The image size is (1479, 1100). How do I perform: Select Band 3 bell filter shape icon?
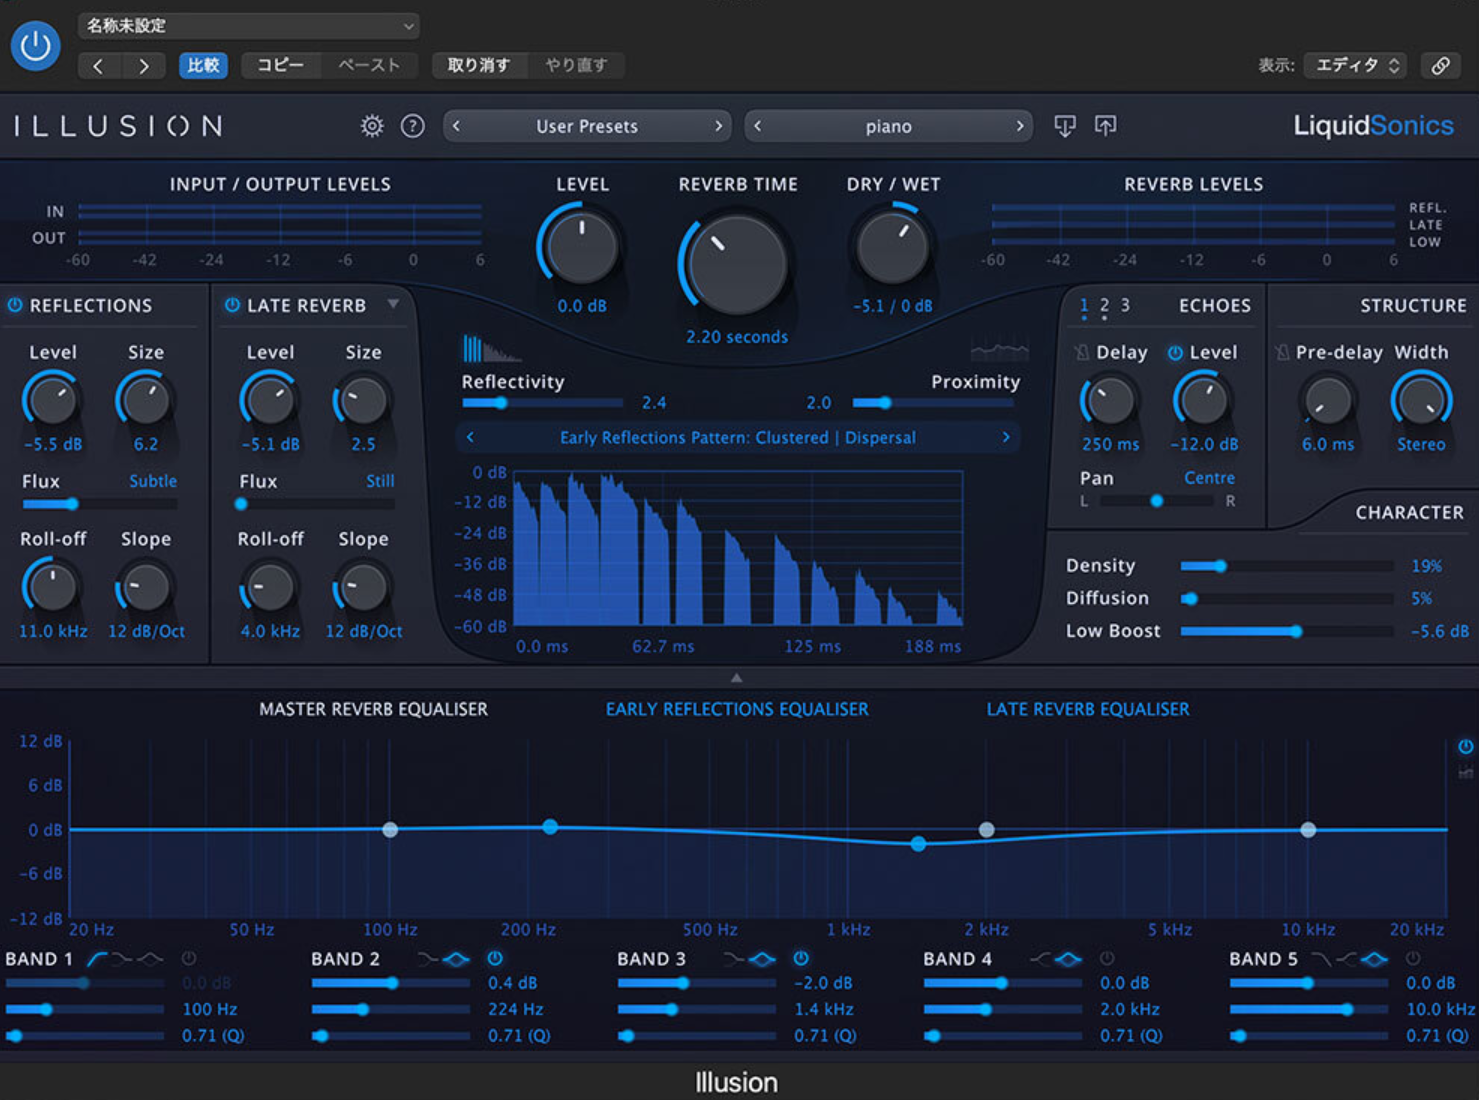[763, 959]
